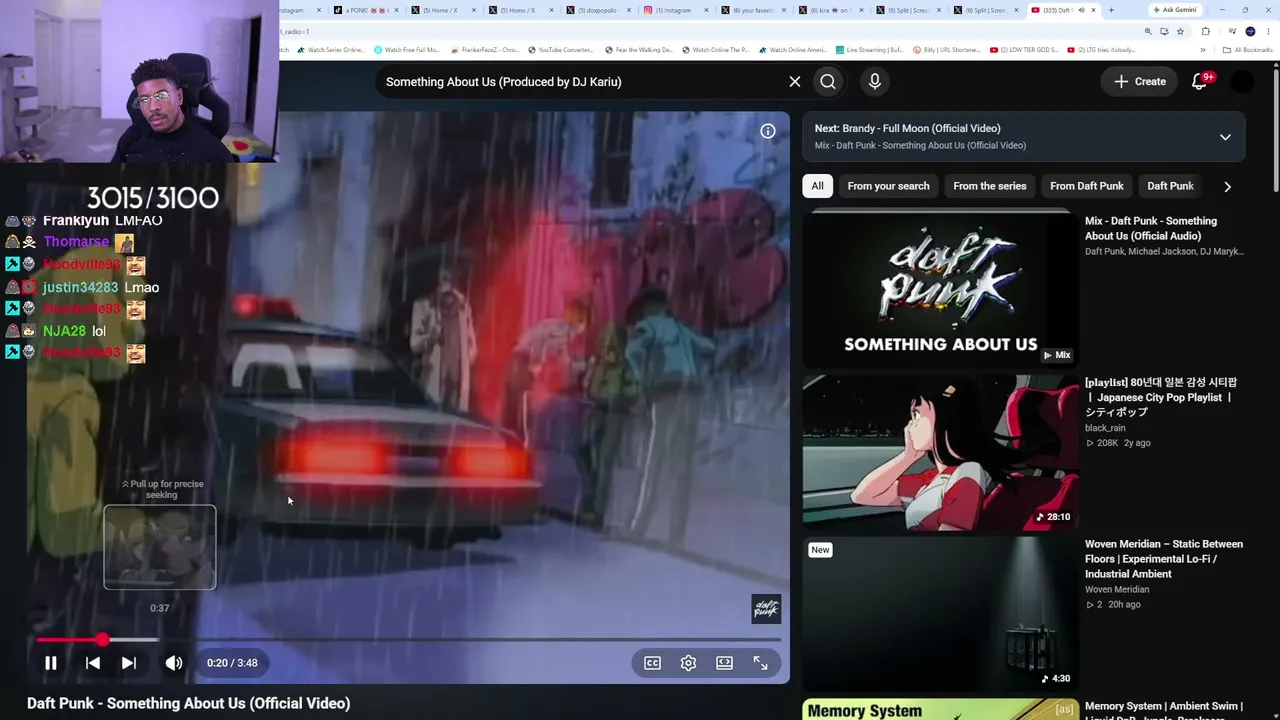Image resolution: width=1280 pixels, height=720 pixels.
Task: Show video info card icon
Action: 768,131
